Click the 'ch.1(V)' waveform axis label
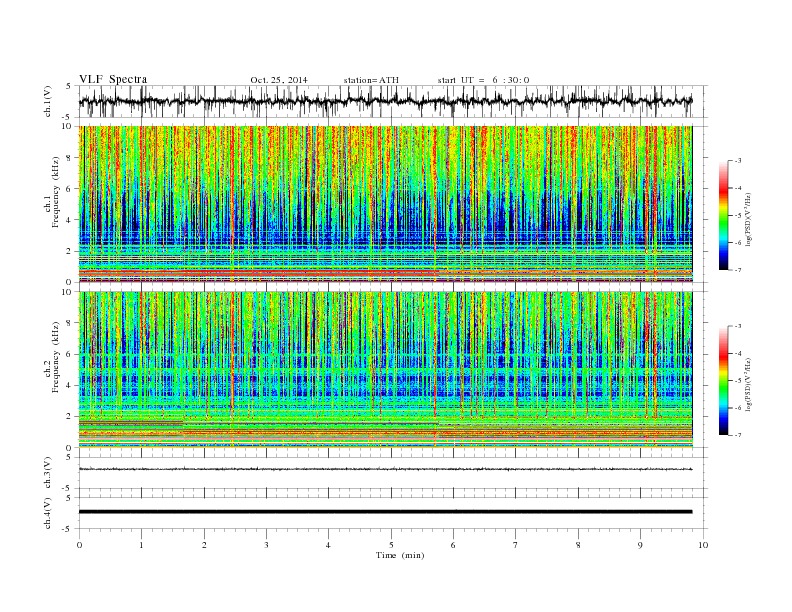 tap(47, 101)
